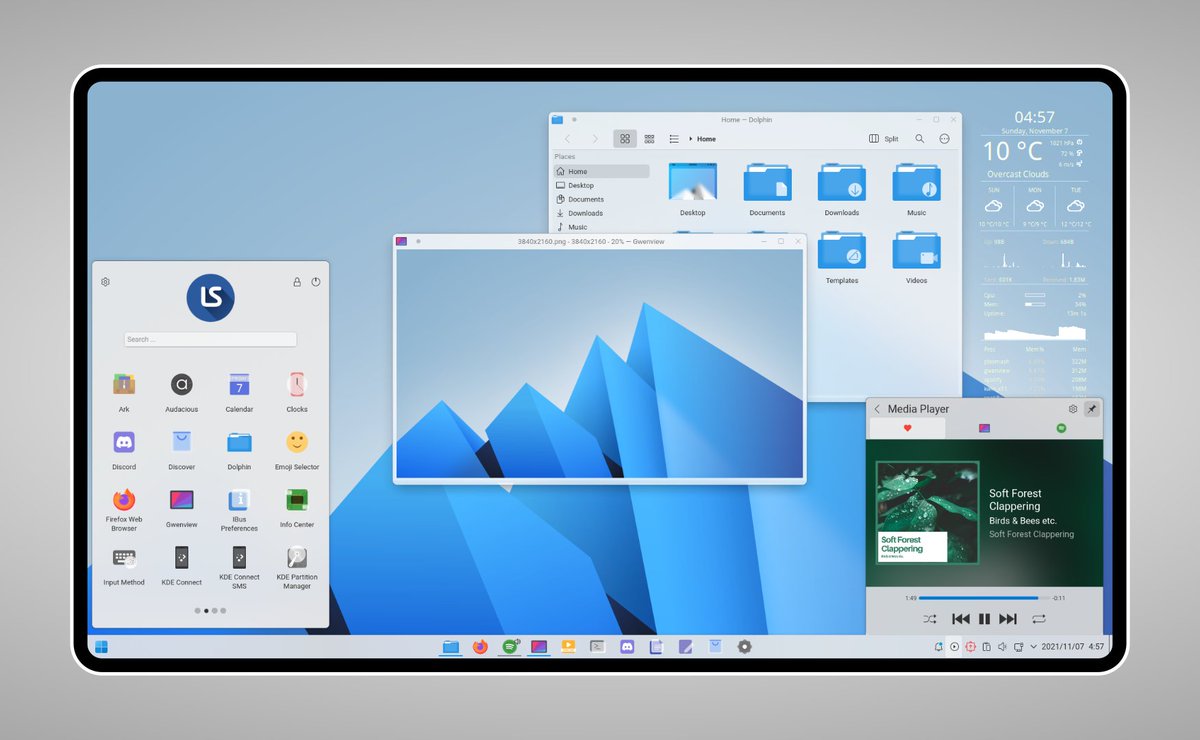Viewport: 1200px width, 740px height.
Task: Open the Videos folder in Dolphin
Action: [916, 257]
